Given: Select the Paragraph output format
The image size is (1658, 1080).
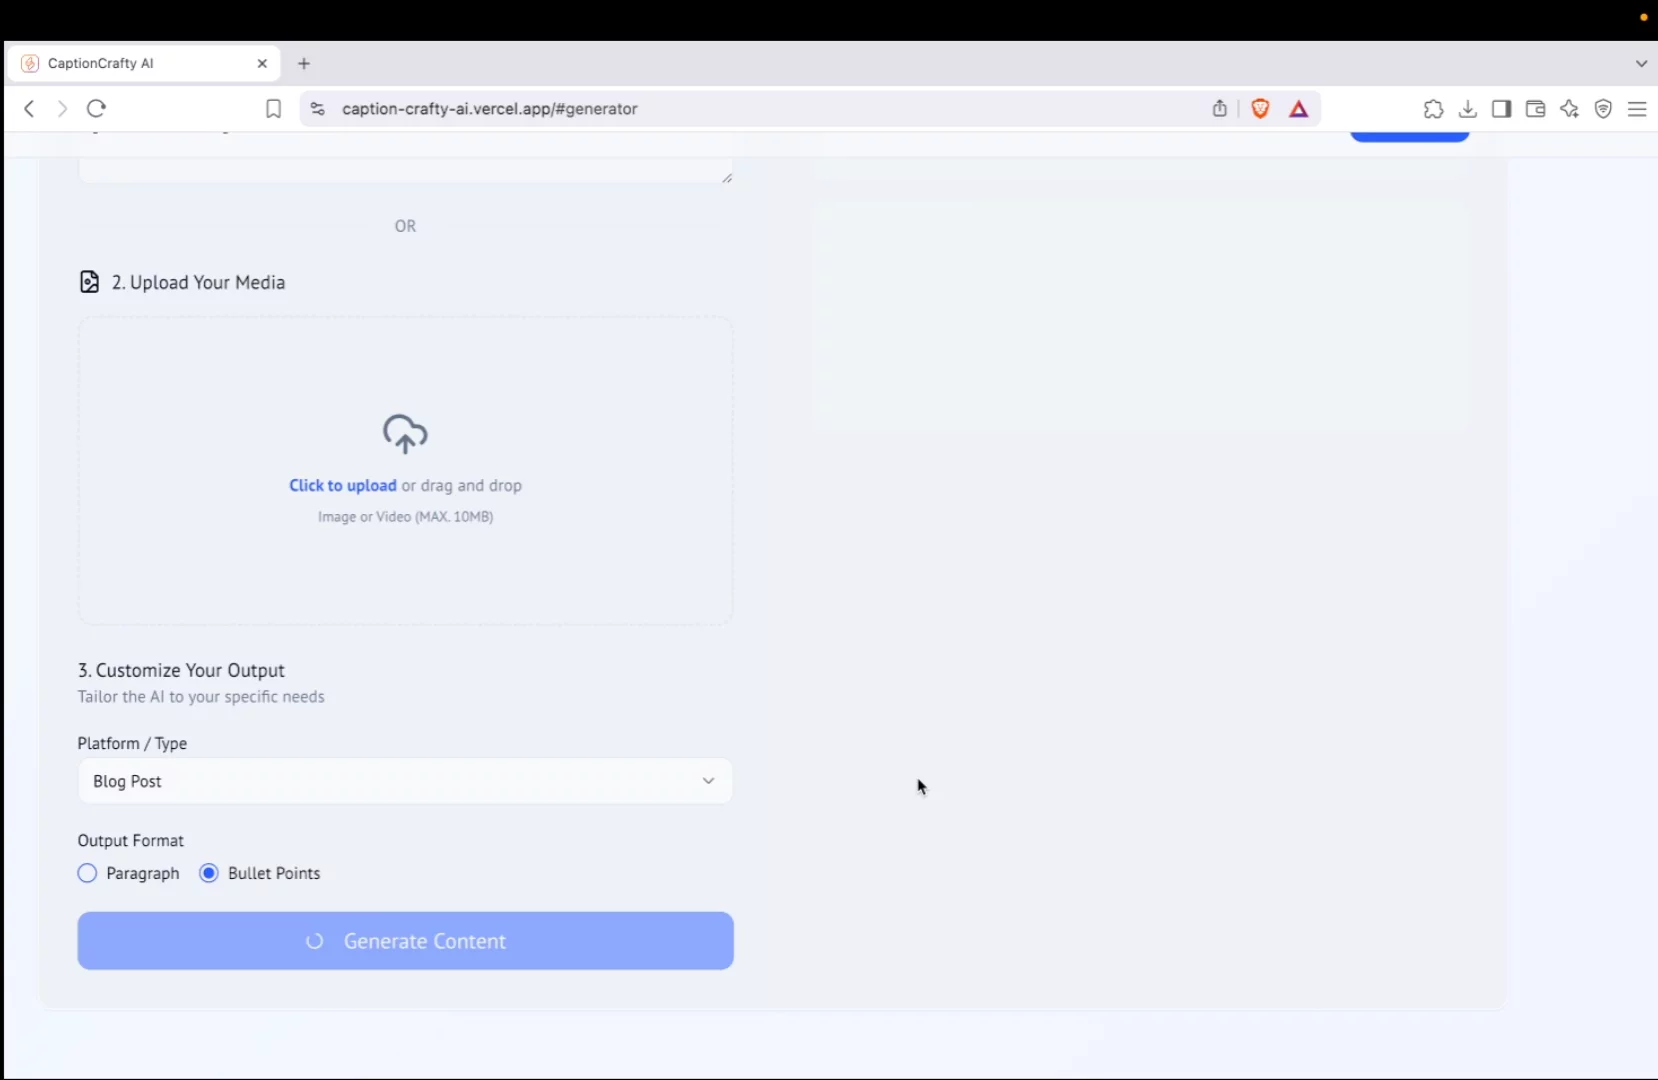Looking at the screenshot, I should [x=88, y=873].
